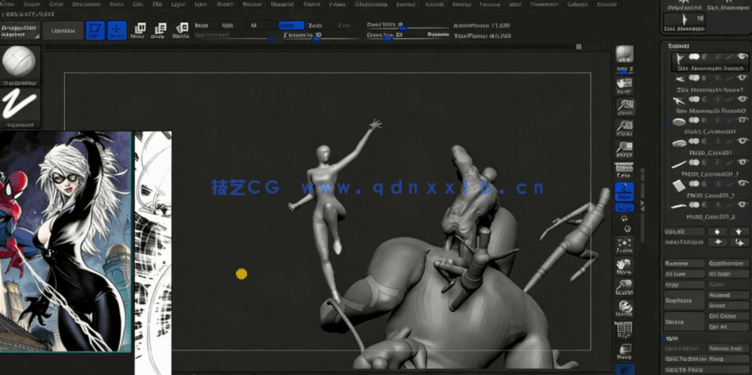Click the List All button

pyautogui.click(x=684, y=231)
